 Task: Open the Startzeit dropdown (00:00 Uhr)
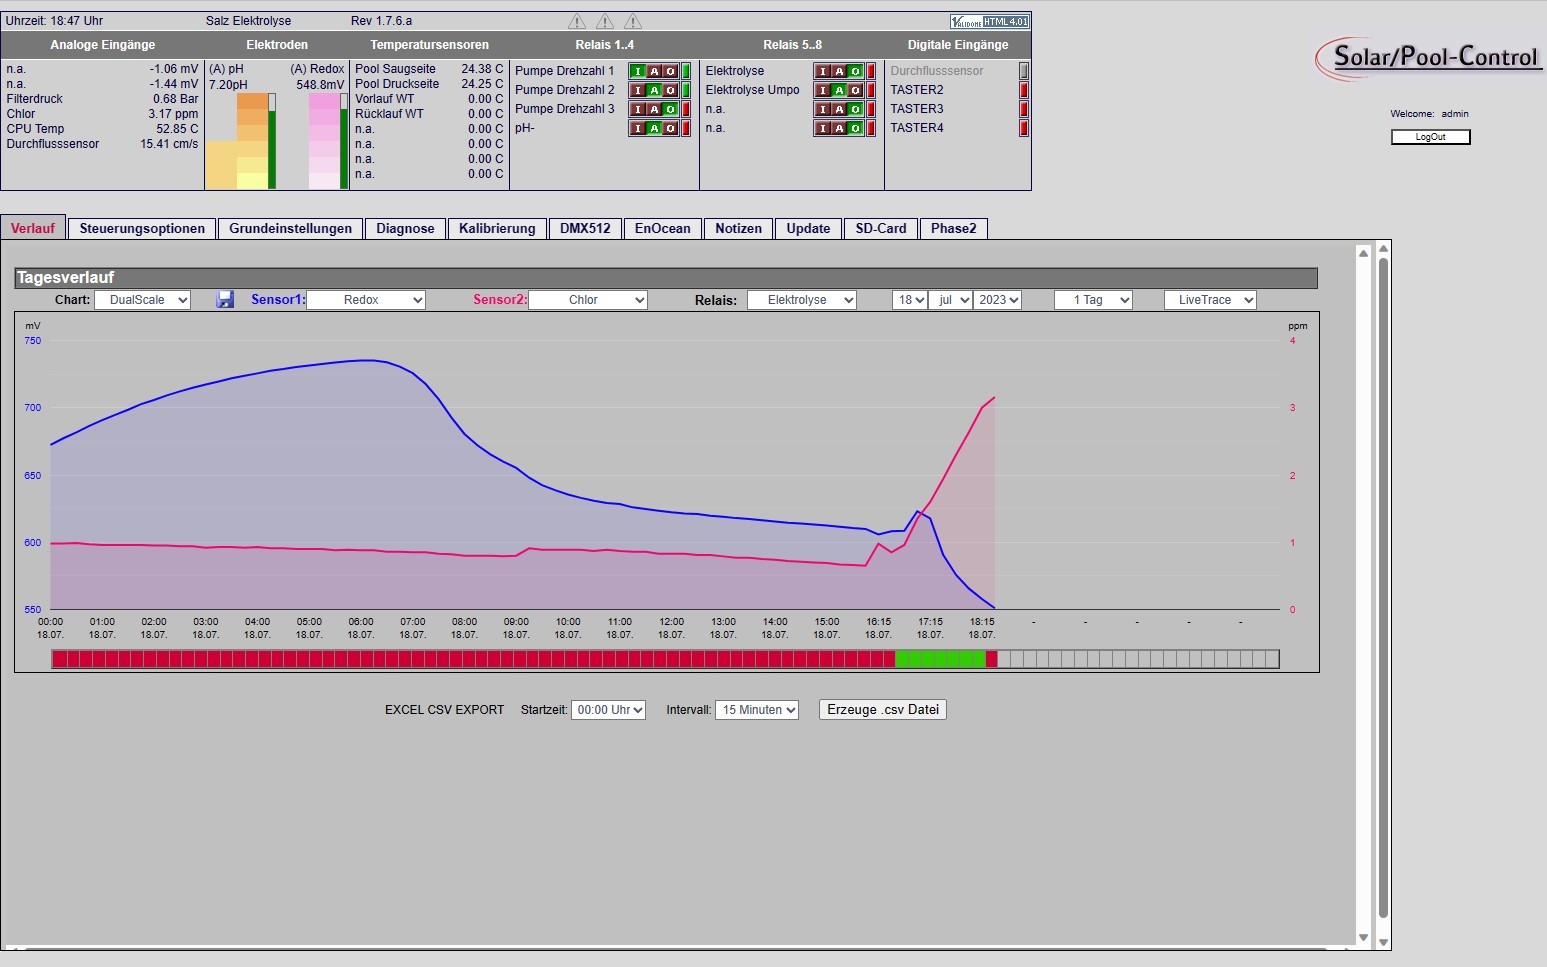click(x=608, y=710)
